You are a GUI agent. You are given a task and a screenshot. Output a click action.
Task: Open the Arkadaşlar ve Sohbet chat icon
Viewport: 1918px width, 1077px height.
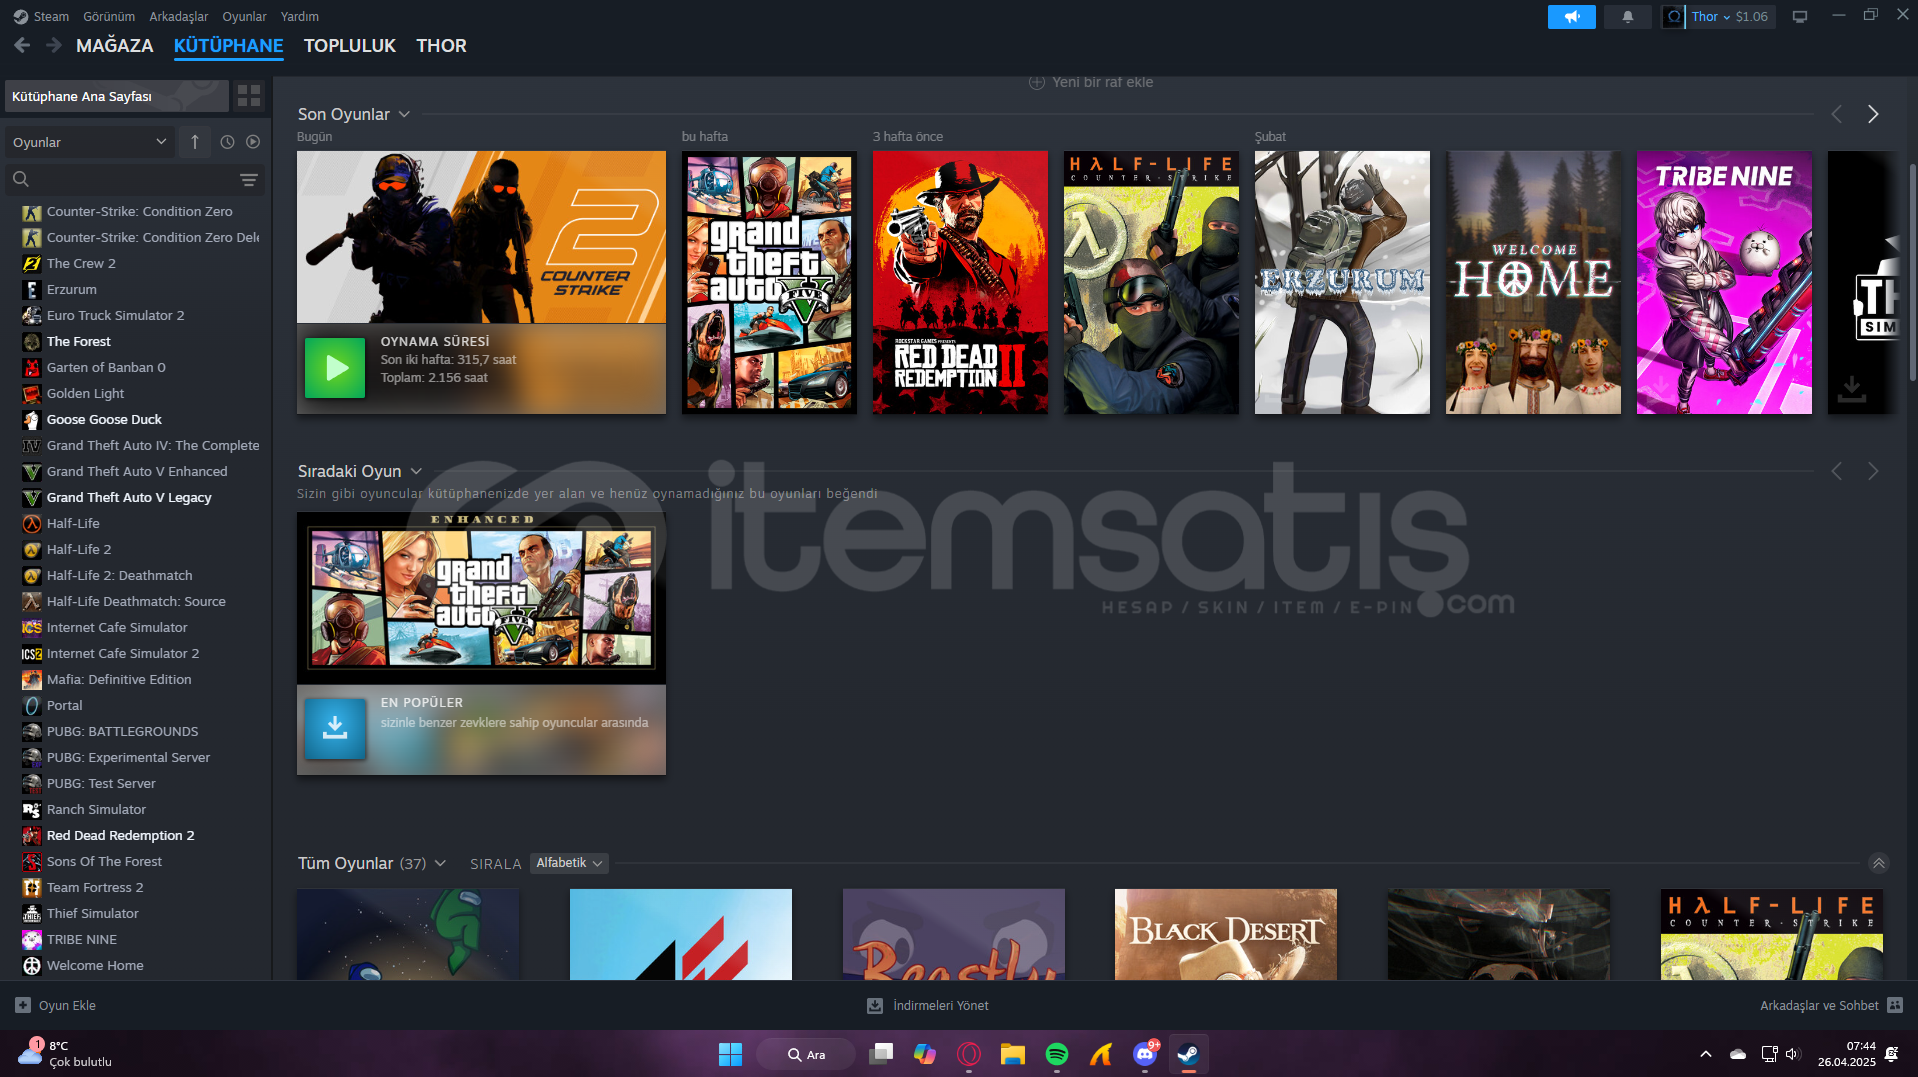pyautogui.click(x=1895, y=1005)
